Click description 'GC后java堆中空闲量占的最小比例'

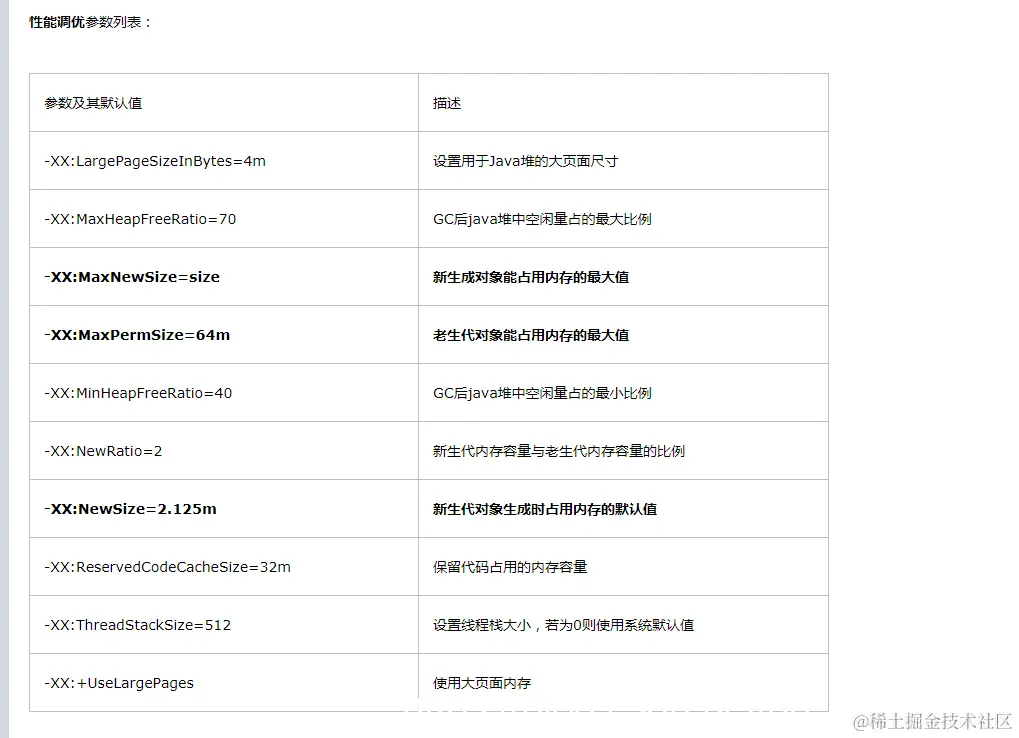click(542, 393)
